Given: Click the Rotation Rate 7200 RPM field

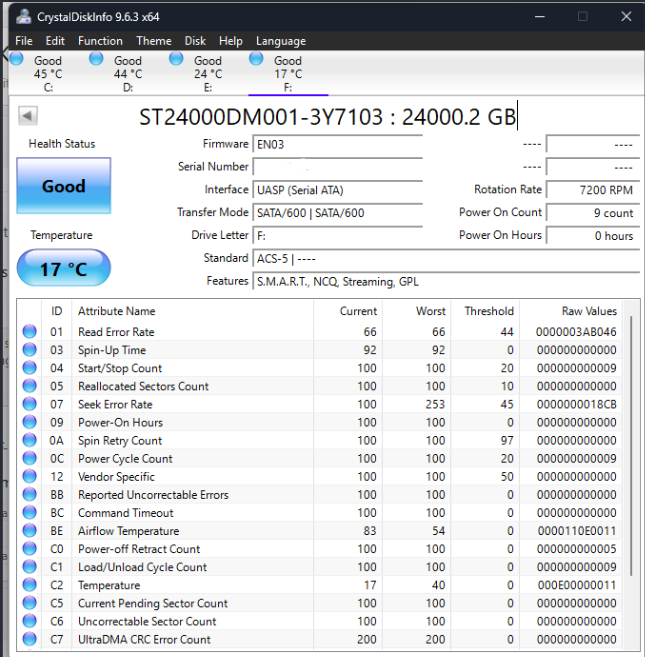Looking at the screenshot, I should point(593,190).
